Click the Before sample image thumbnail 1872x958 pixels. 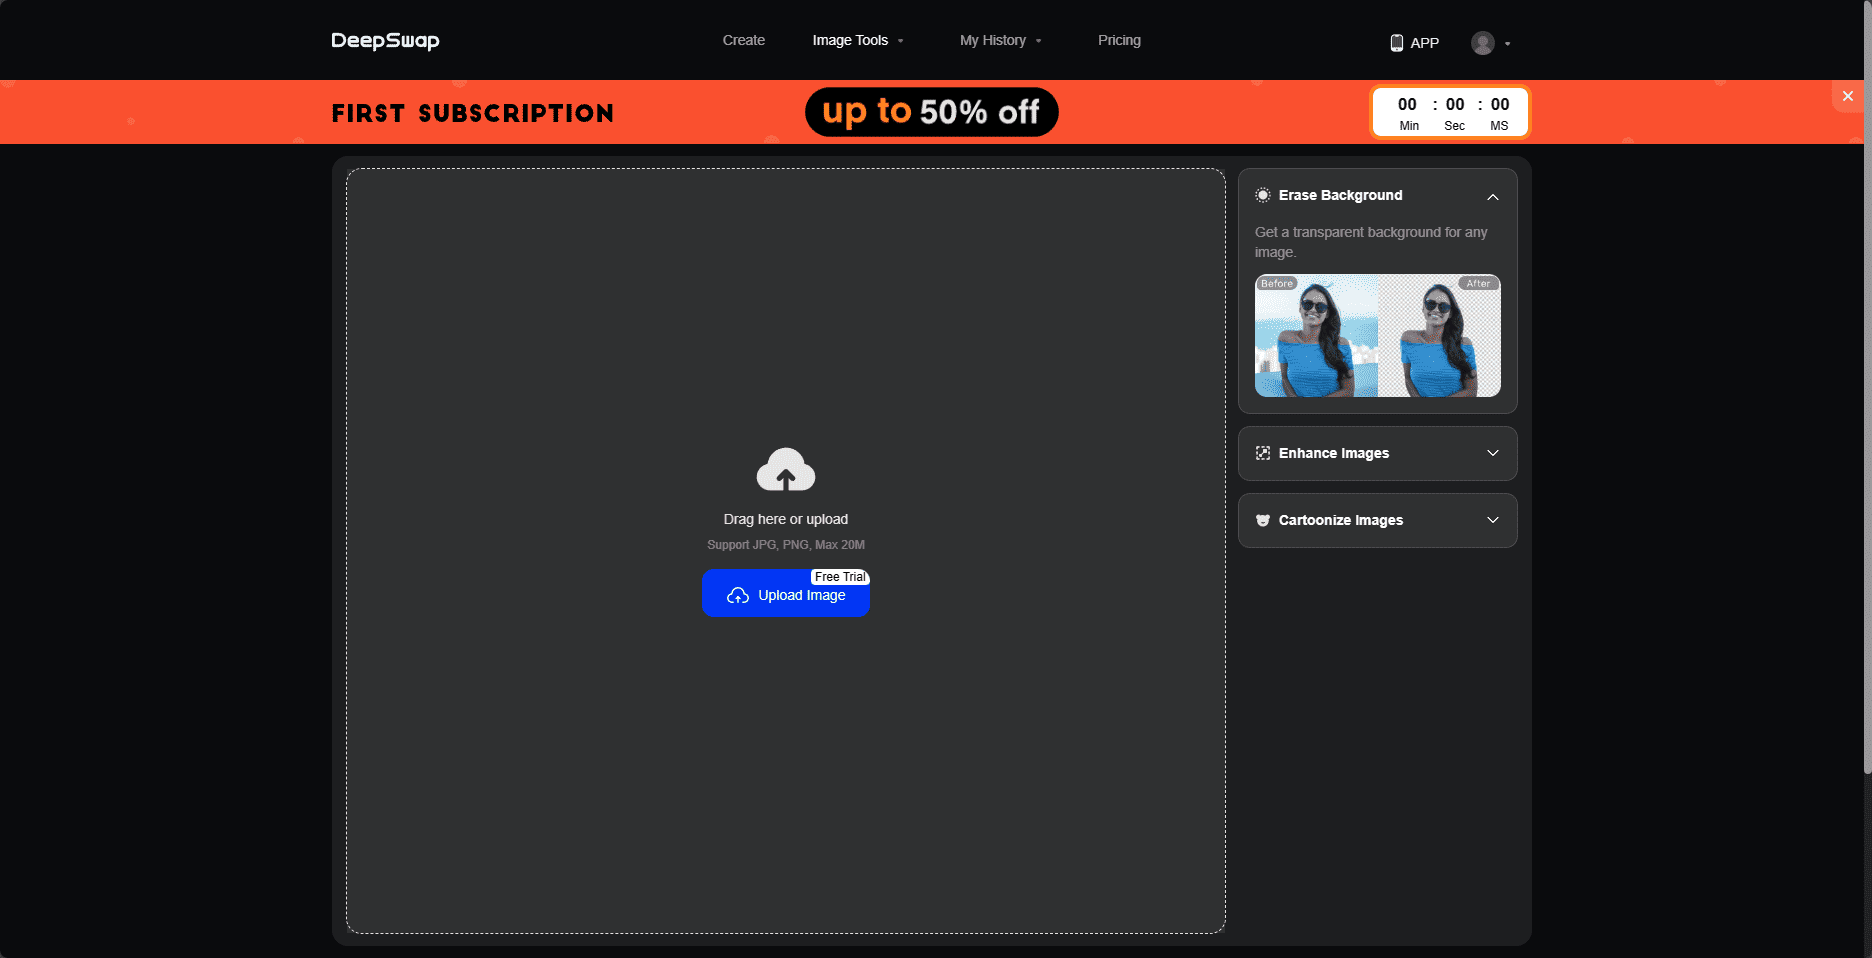coord(1316,336)
